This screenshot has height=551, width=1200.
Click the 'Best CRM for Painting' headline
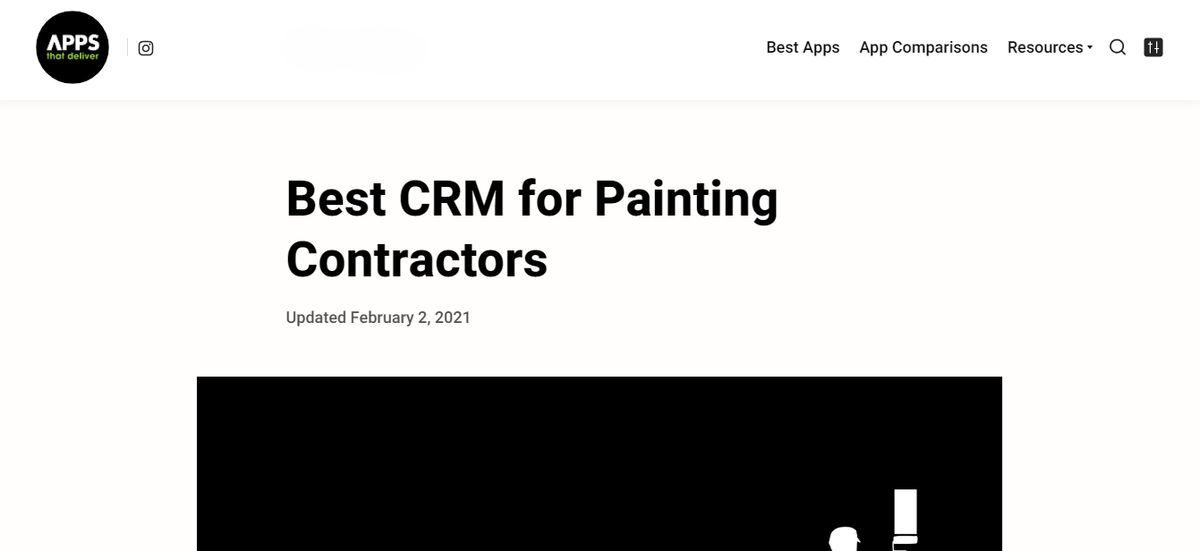pos(532,198)
